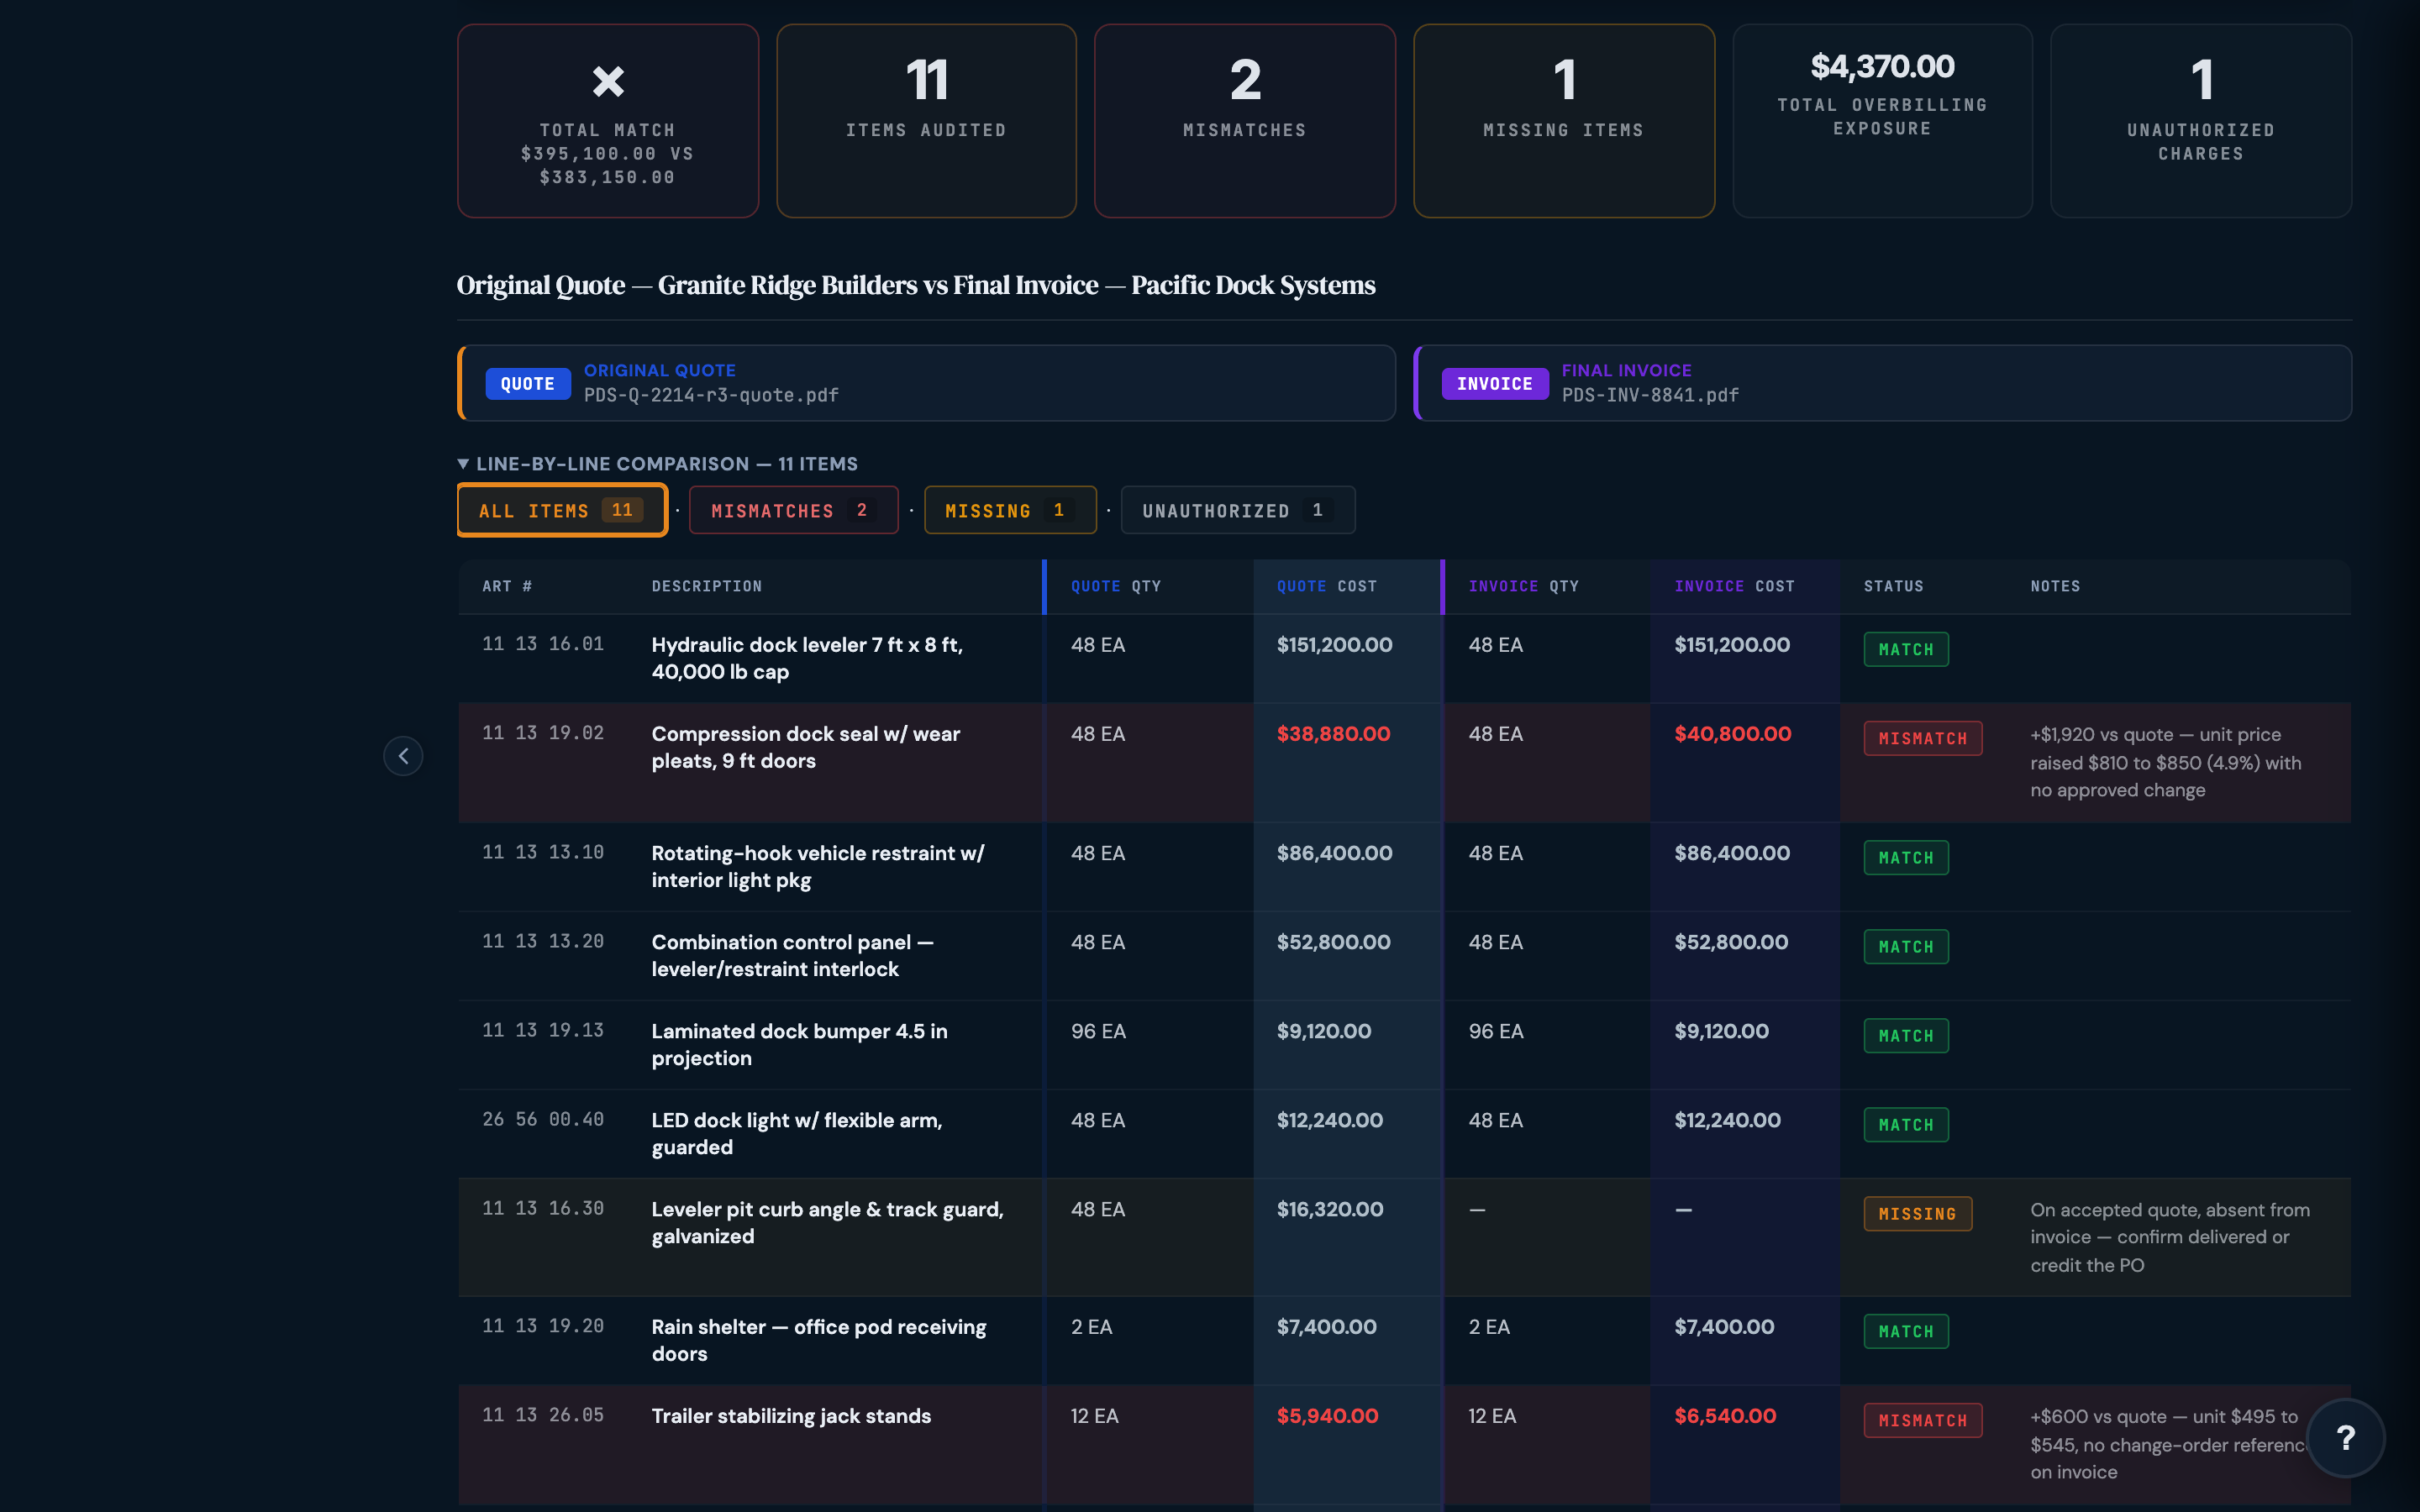2420x1512 pixels.
Task: Click the +$600 vs quote note
Action: pos(2168,1445)
